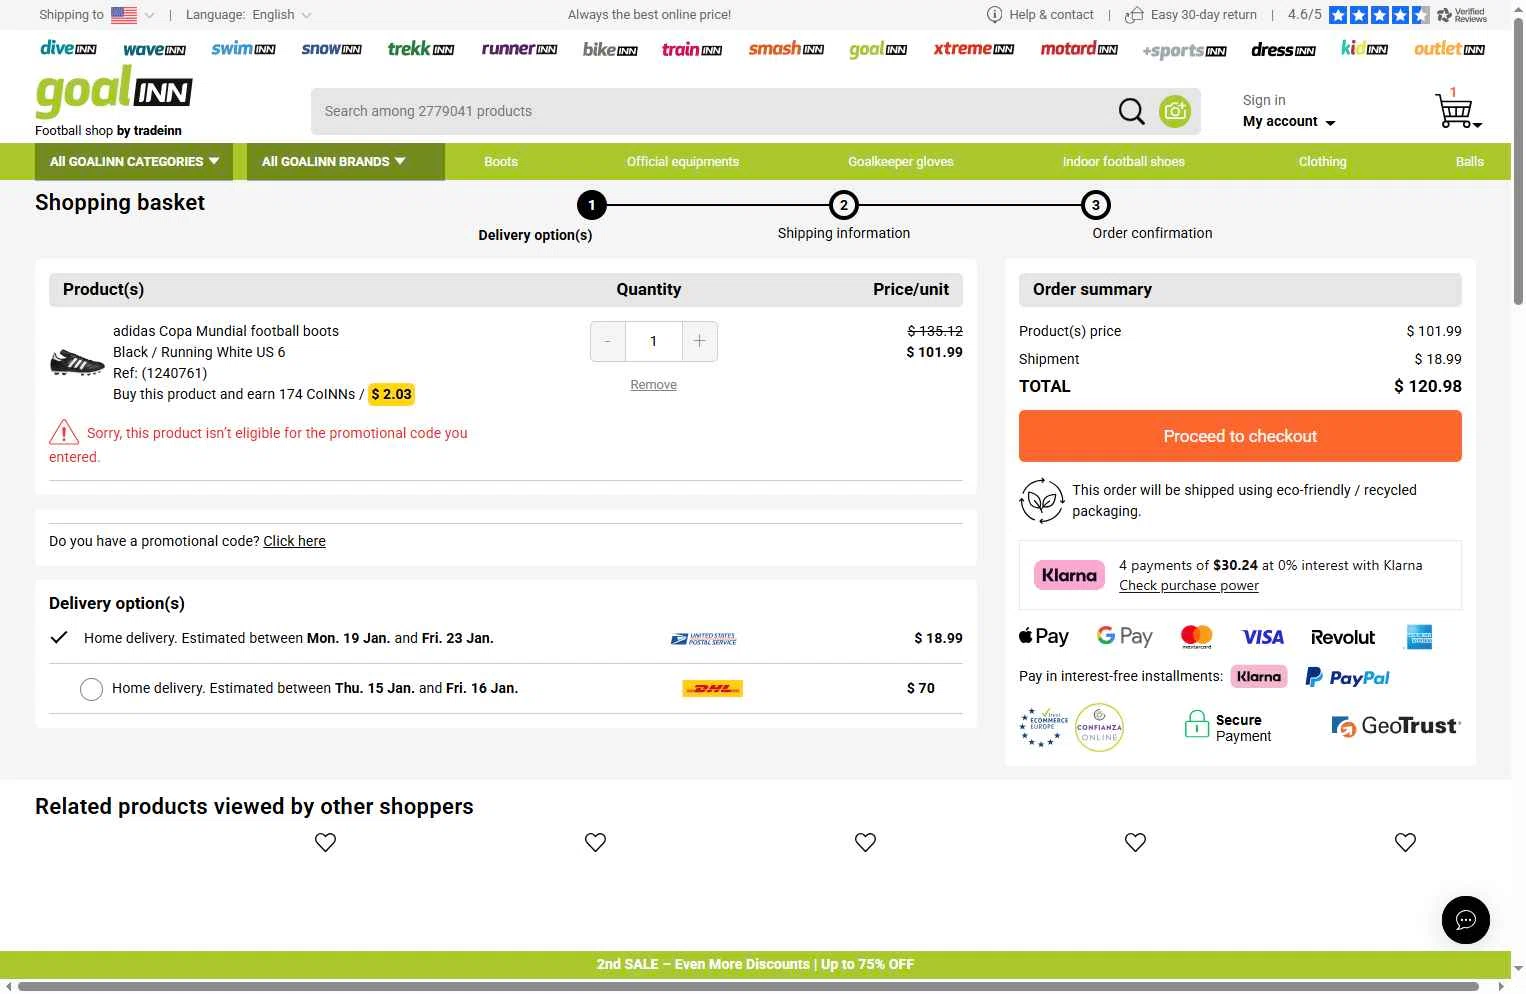The width and height of the screenshot is (1526, 994).
Task: Open the waveINN store logo link
Action: coord(154,49)
